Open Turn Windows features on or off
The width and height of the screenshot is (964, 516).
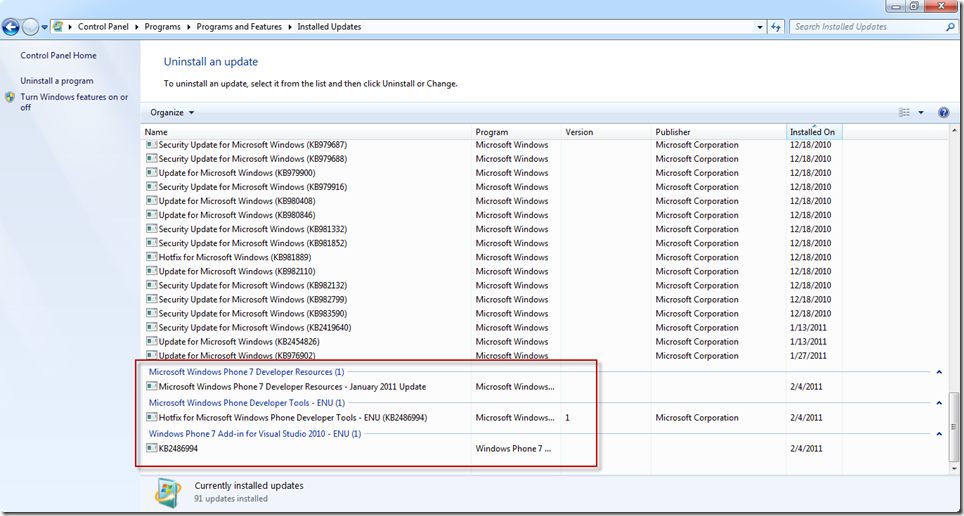[x=74, y=102]
